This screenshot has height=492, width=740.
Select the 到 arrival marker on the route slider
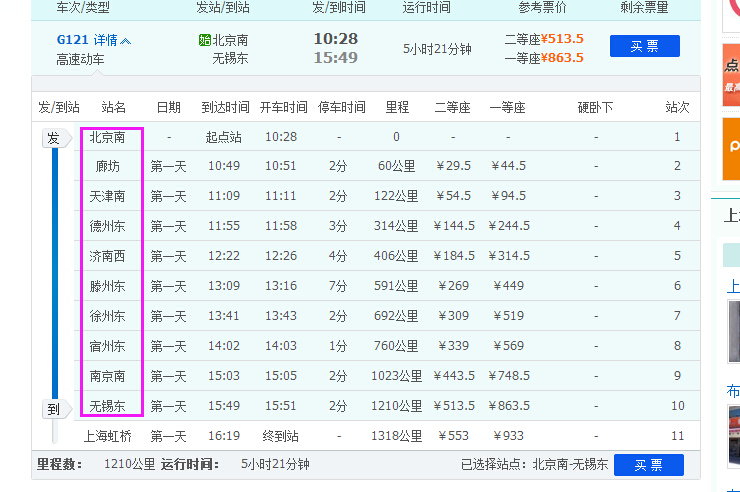(56, 409)
